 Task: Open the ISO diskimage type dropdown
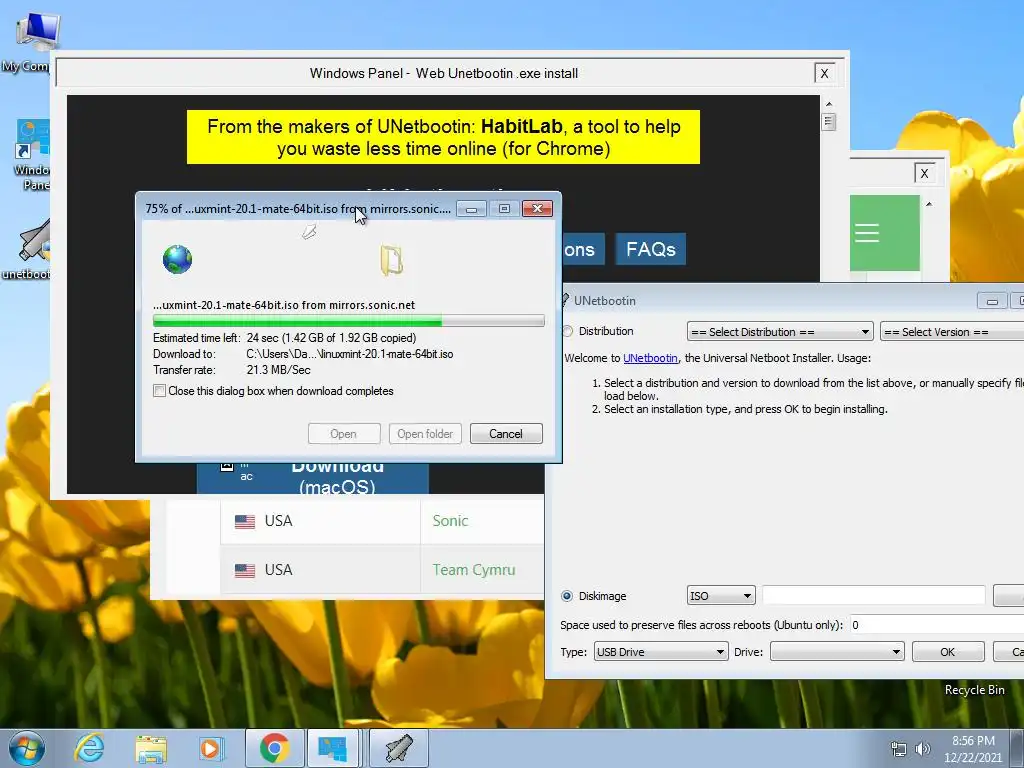(721, 596)
